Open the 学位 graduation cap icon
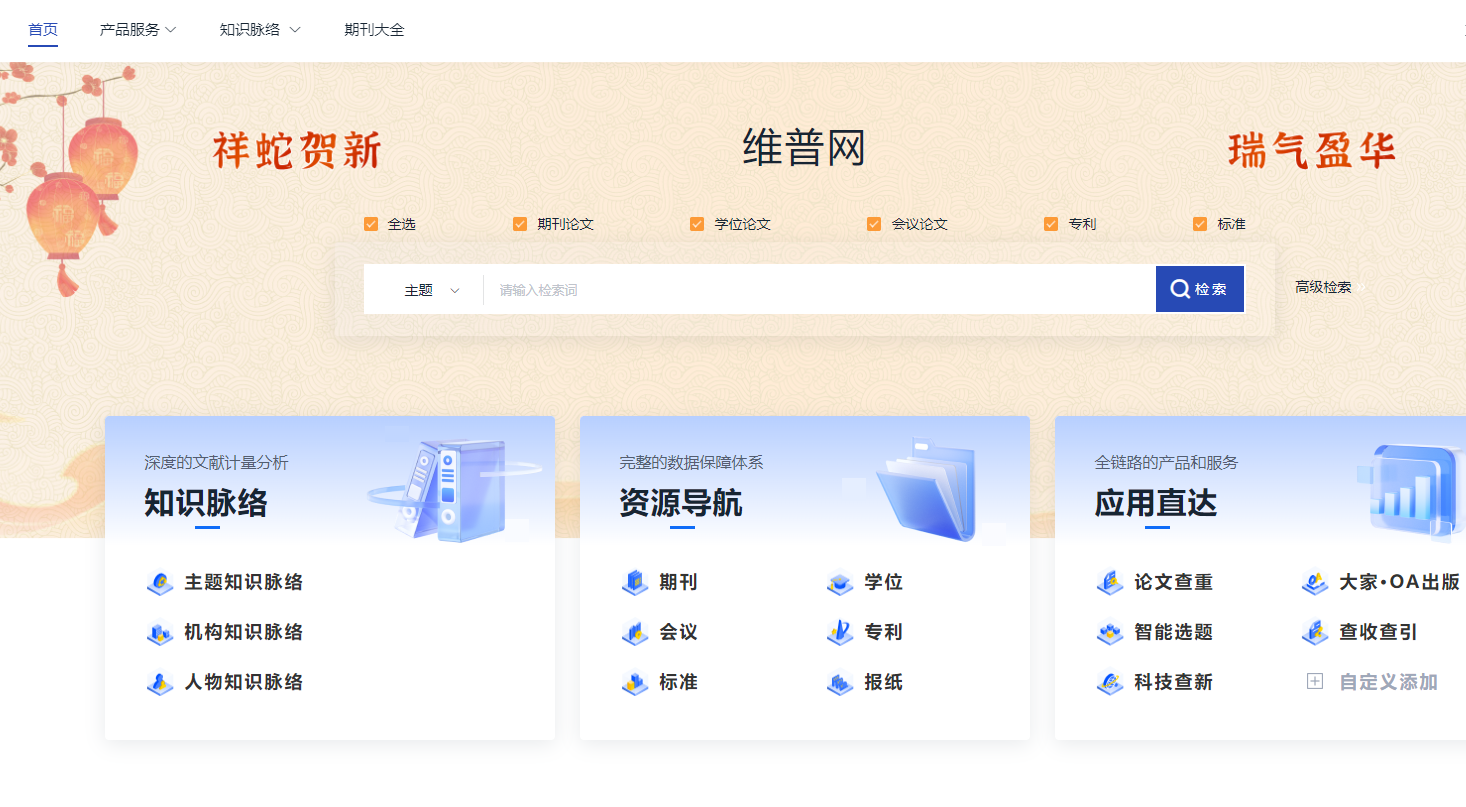Image resolution: width=1466 pixels, height=807 pixels. coord(840,583)
